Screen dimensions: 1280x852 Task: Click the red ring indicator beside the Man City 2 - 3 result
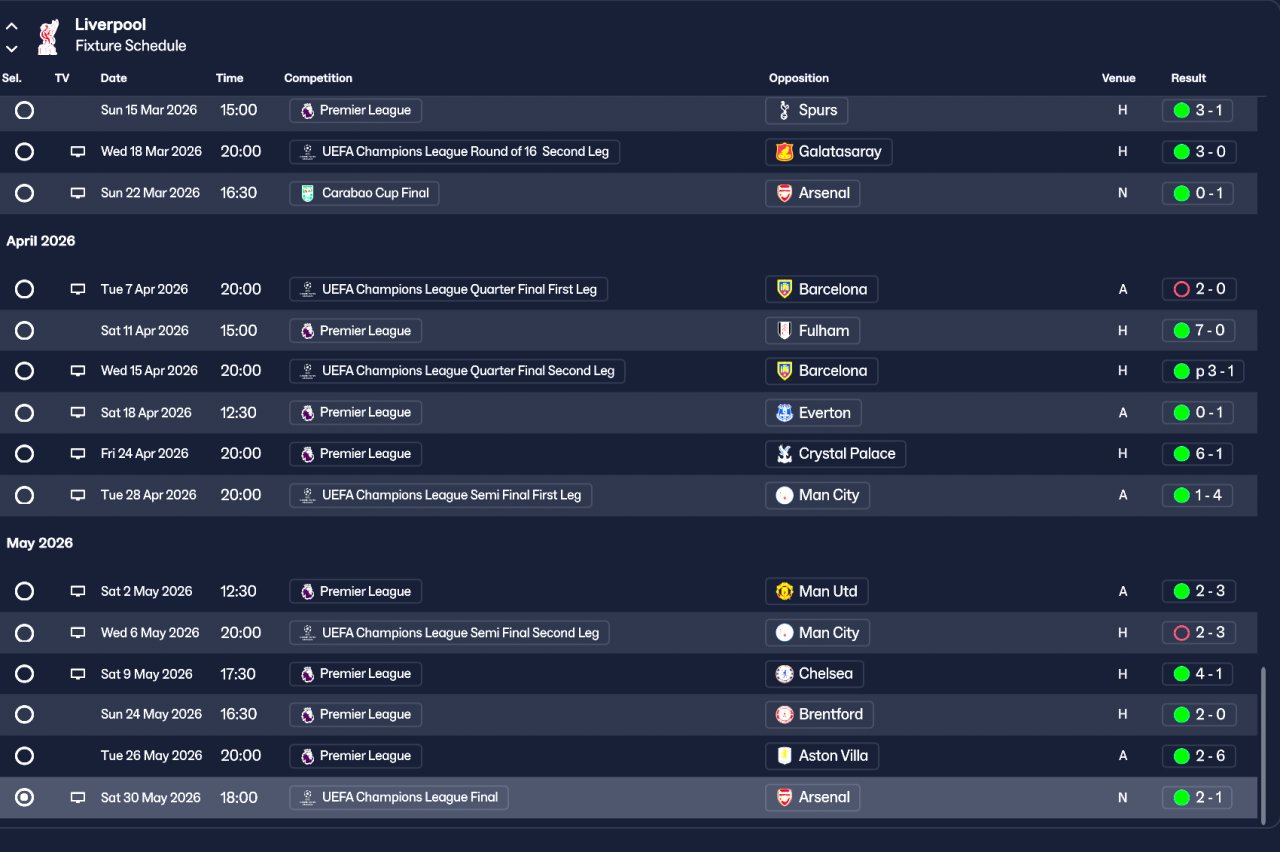point(1181,633)
